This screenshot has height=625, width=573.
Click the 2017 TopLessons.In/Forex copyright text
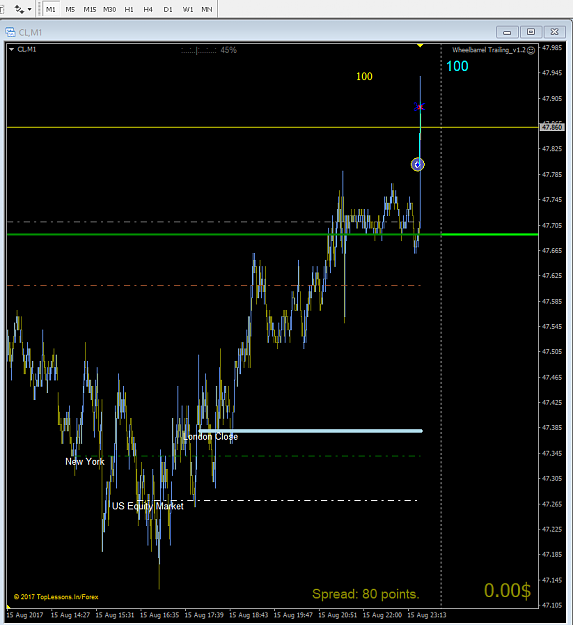(x=56, y=597)
